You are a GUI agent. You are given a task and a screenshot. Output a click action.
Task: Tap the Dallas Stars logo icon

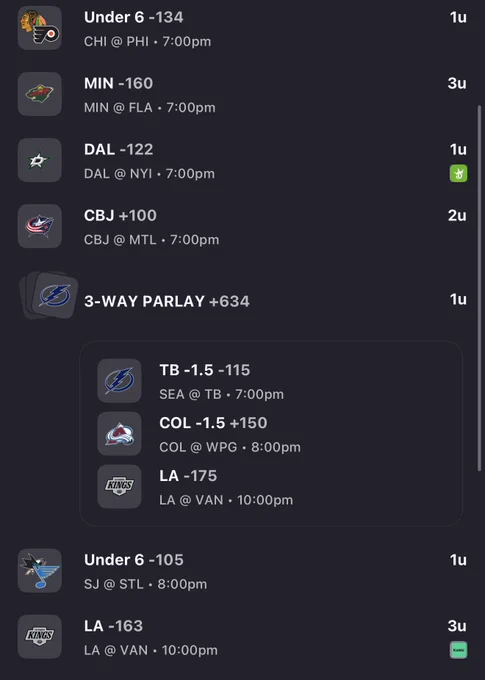tap(39, 160)
